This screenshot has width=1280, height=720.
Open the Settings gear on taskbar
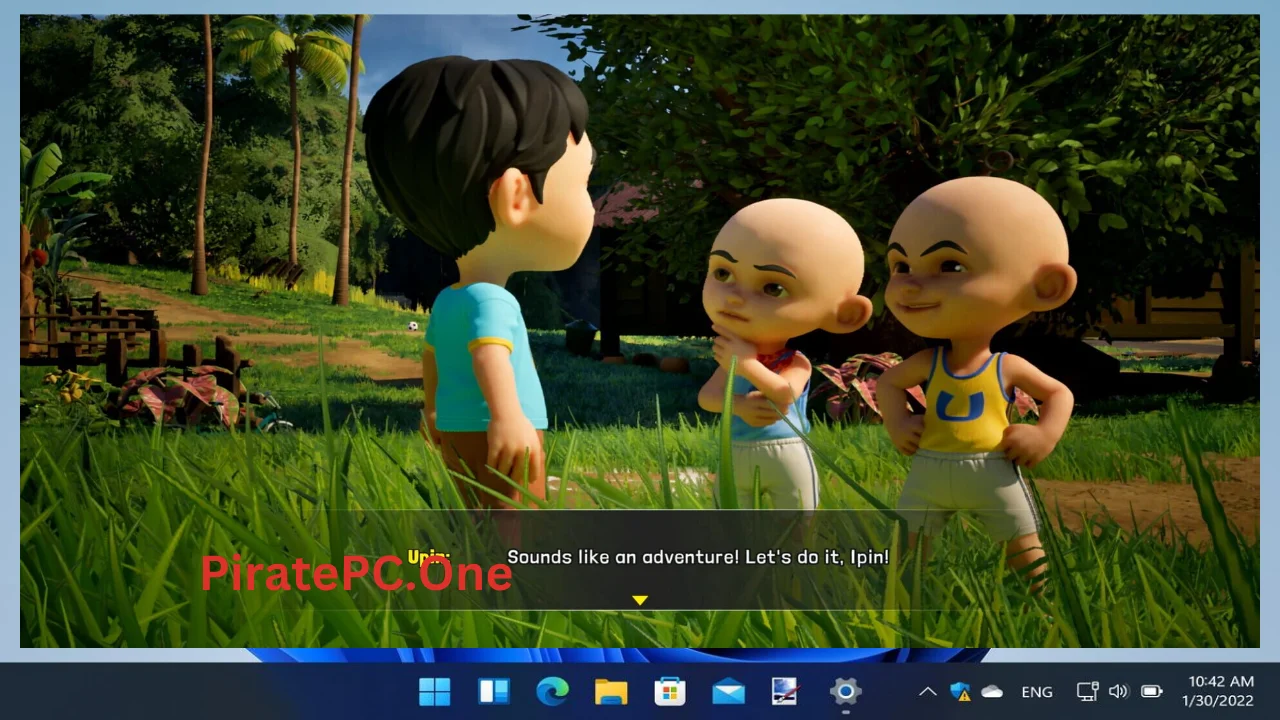coord(845,691)
